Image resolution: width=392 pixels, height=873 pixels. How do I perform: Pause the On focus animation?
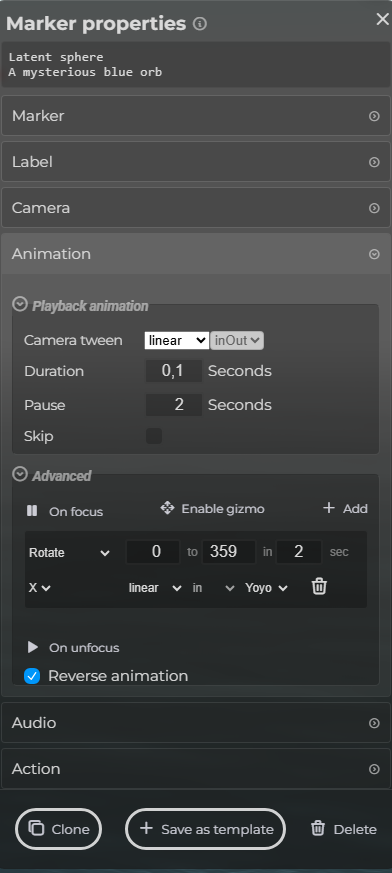point(32,511)
